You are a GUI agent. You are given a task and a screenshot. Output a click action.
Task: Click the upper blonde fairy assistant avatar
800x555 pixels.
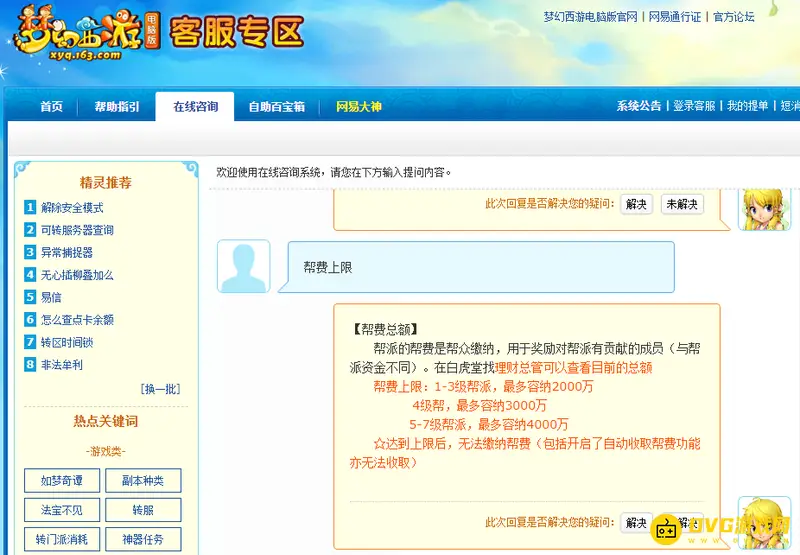(764, 209)
